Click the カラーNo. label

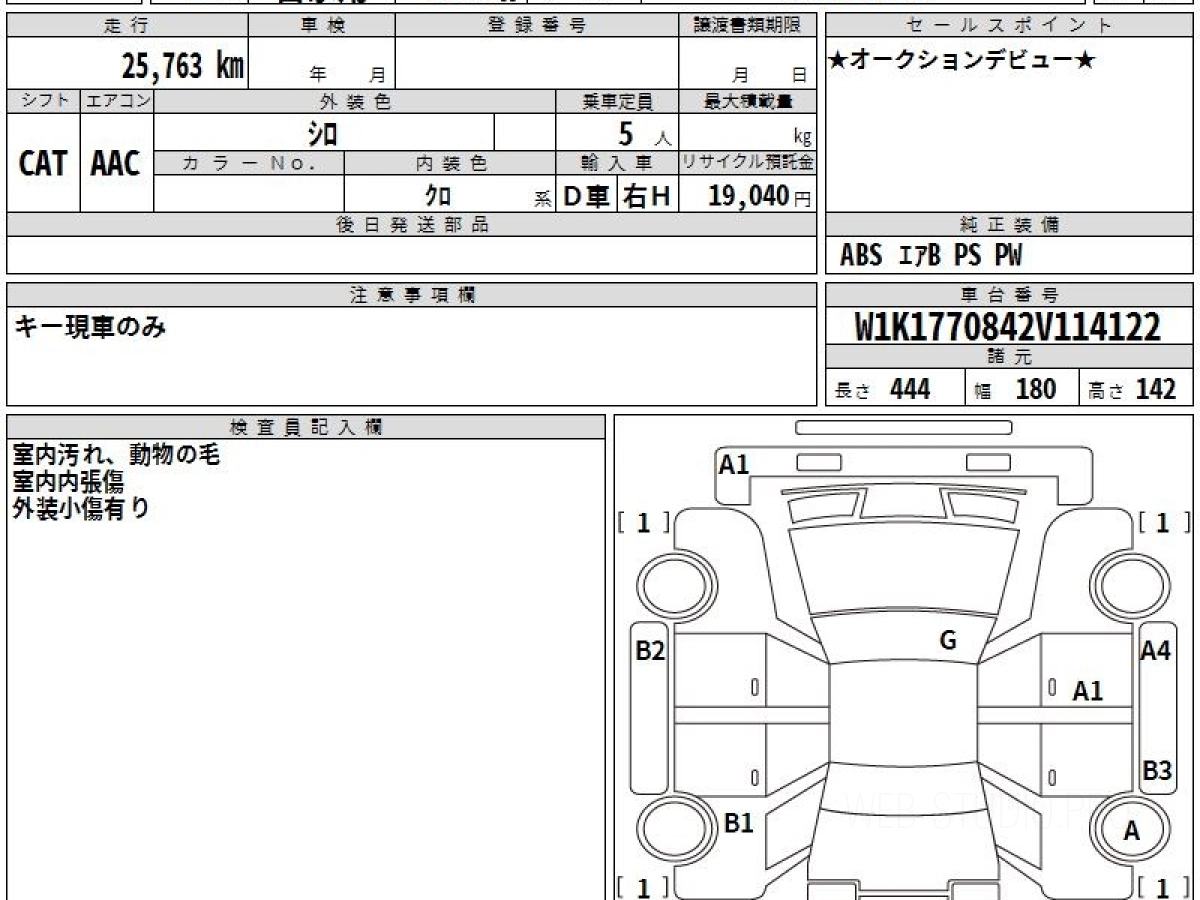click(249, 163)
